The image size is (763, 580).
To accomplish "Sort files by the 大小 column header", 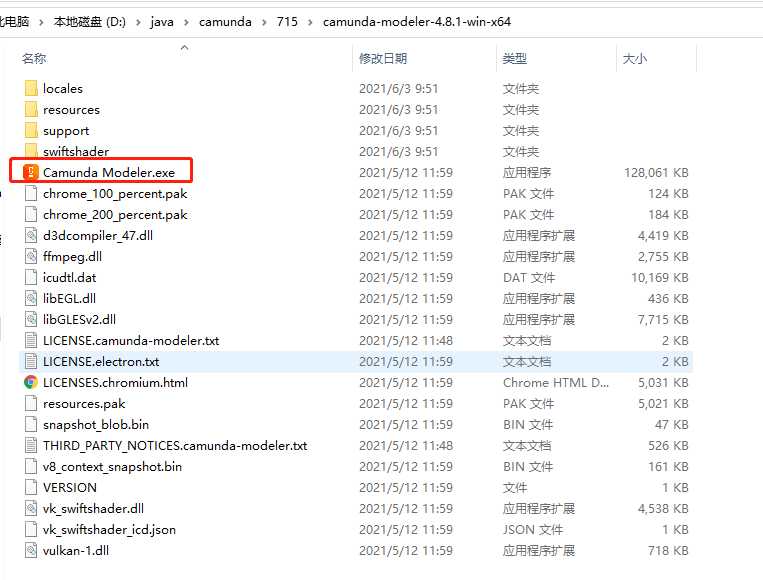I will point(635,58).
